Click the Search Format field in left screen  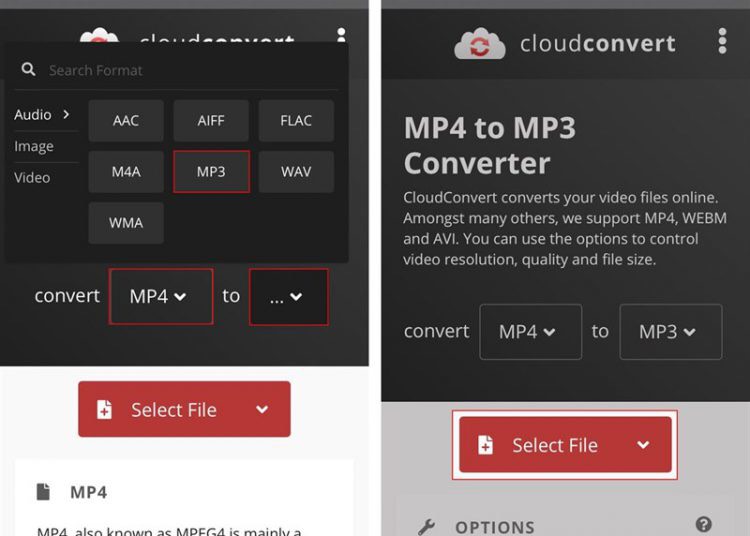click(x=176, y=70)
